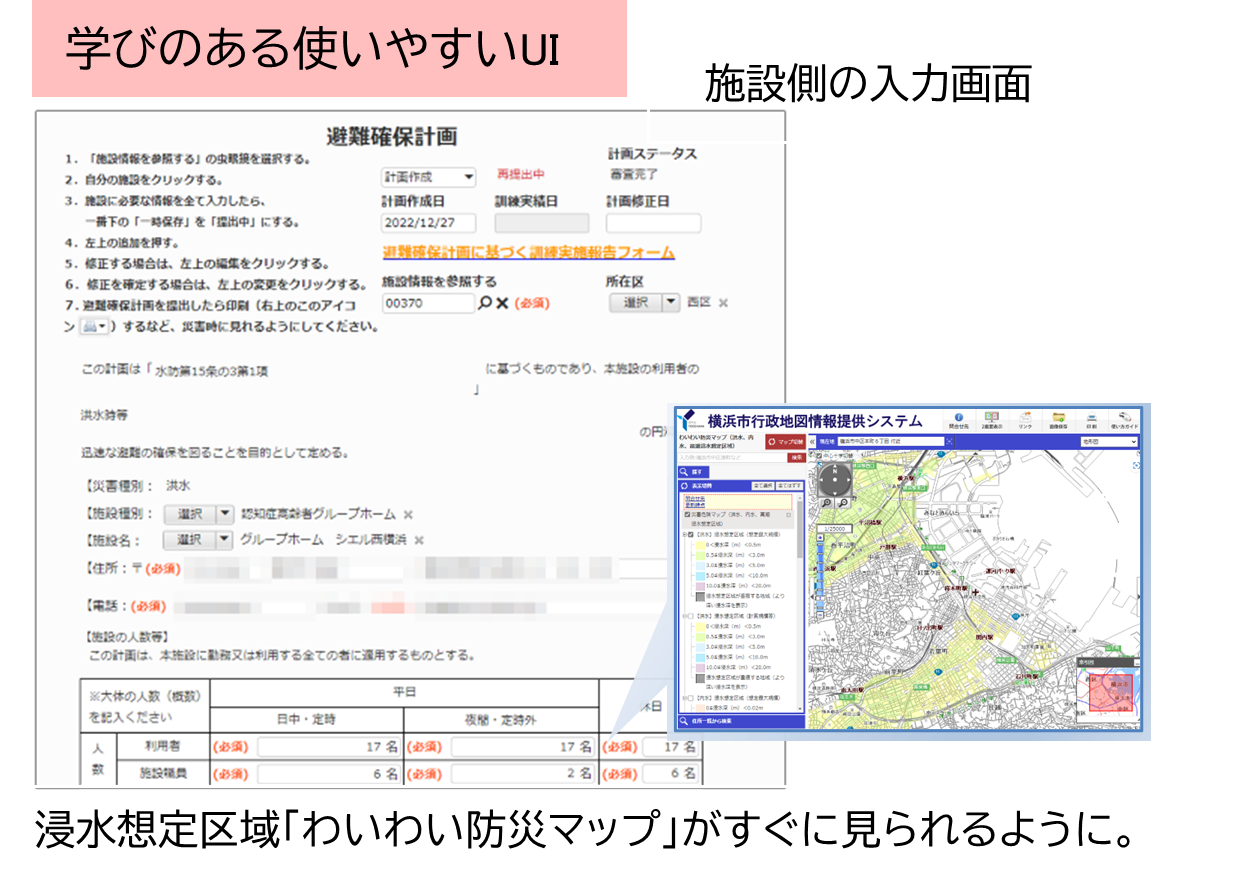
Task: Open the 探す tab in map side panel
Action: [694, 472]
